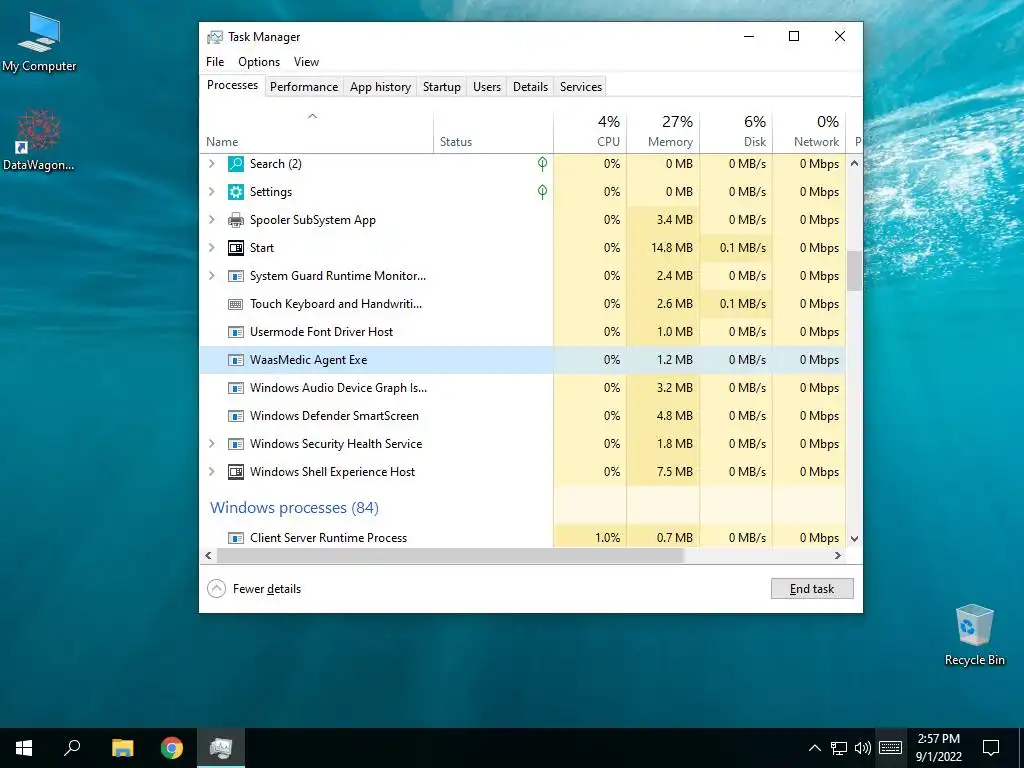Expand the Spooler SubSystem App row
This screenshot has height=768, width=1024.
coord(212,220)
